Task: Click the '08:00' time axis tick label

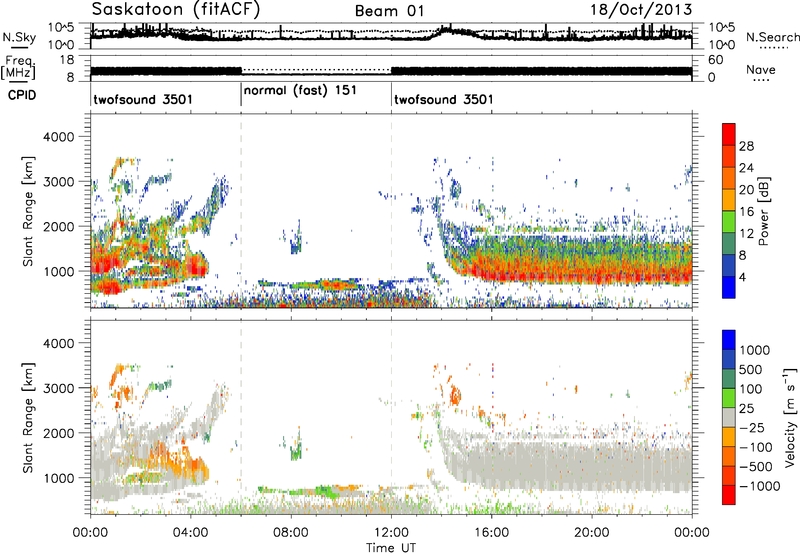Action: (291, 533)
